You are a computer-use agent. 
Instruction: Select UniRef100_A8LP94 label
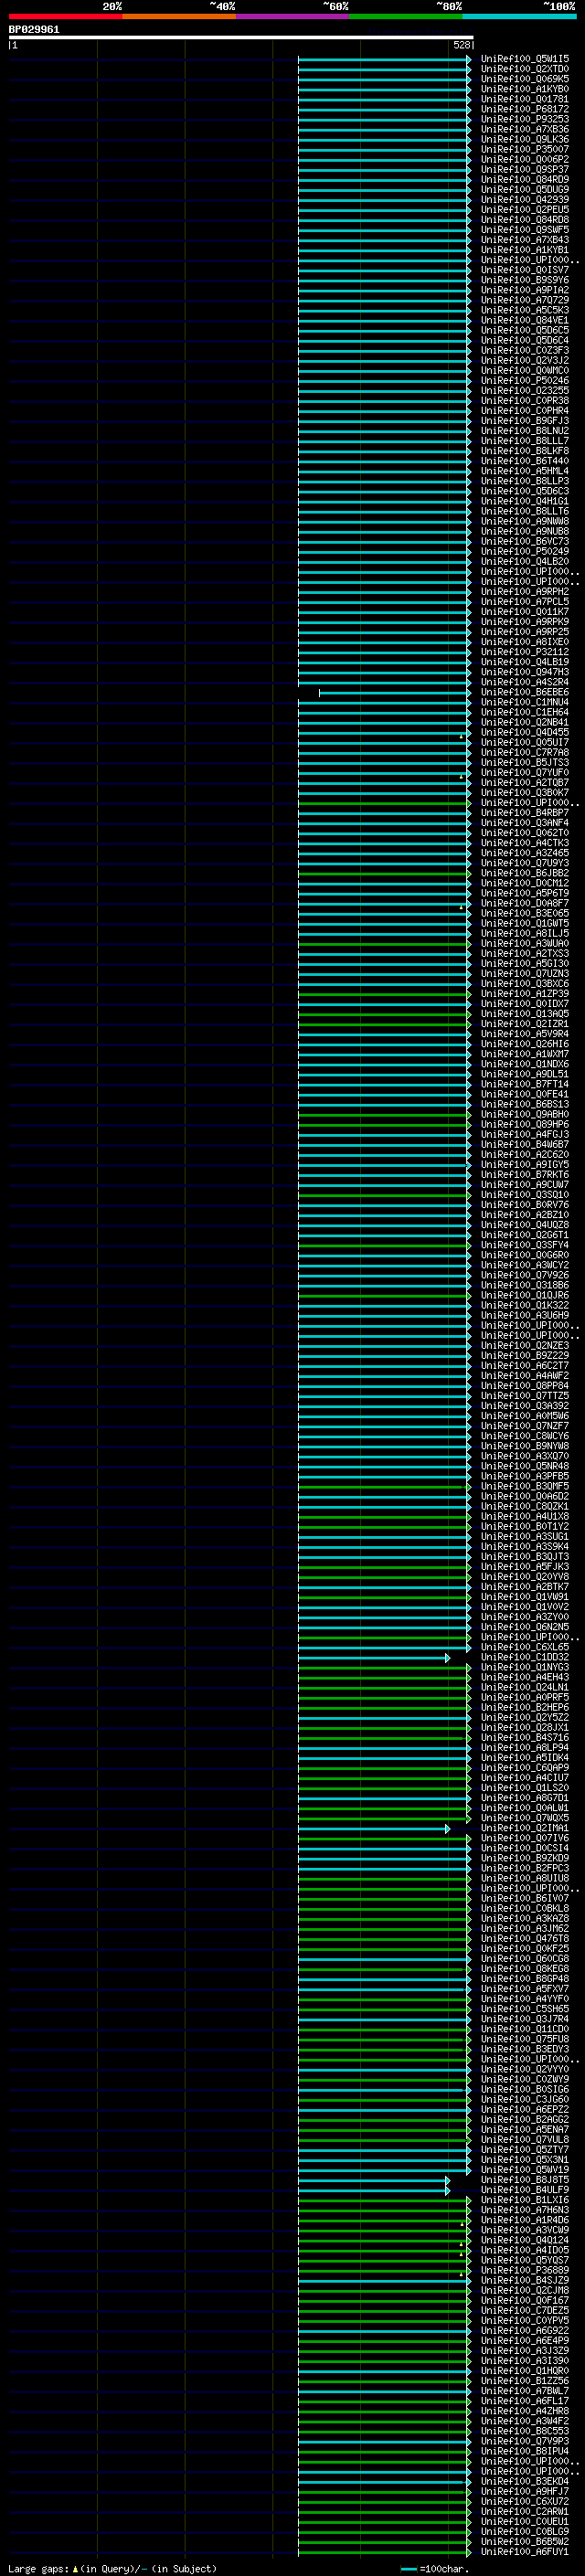[x=525, y=1748]
